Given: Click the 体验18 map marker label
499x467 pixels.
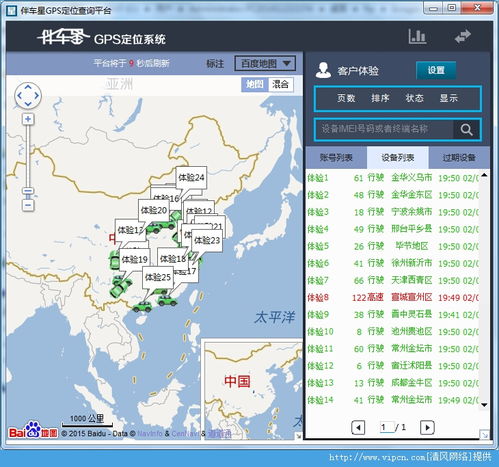Looking at the screenshot, I should pyautogui.click(x=172, y=259).
